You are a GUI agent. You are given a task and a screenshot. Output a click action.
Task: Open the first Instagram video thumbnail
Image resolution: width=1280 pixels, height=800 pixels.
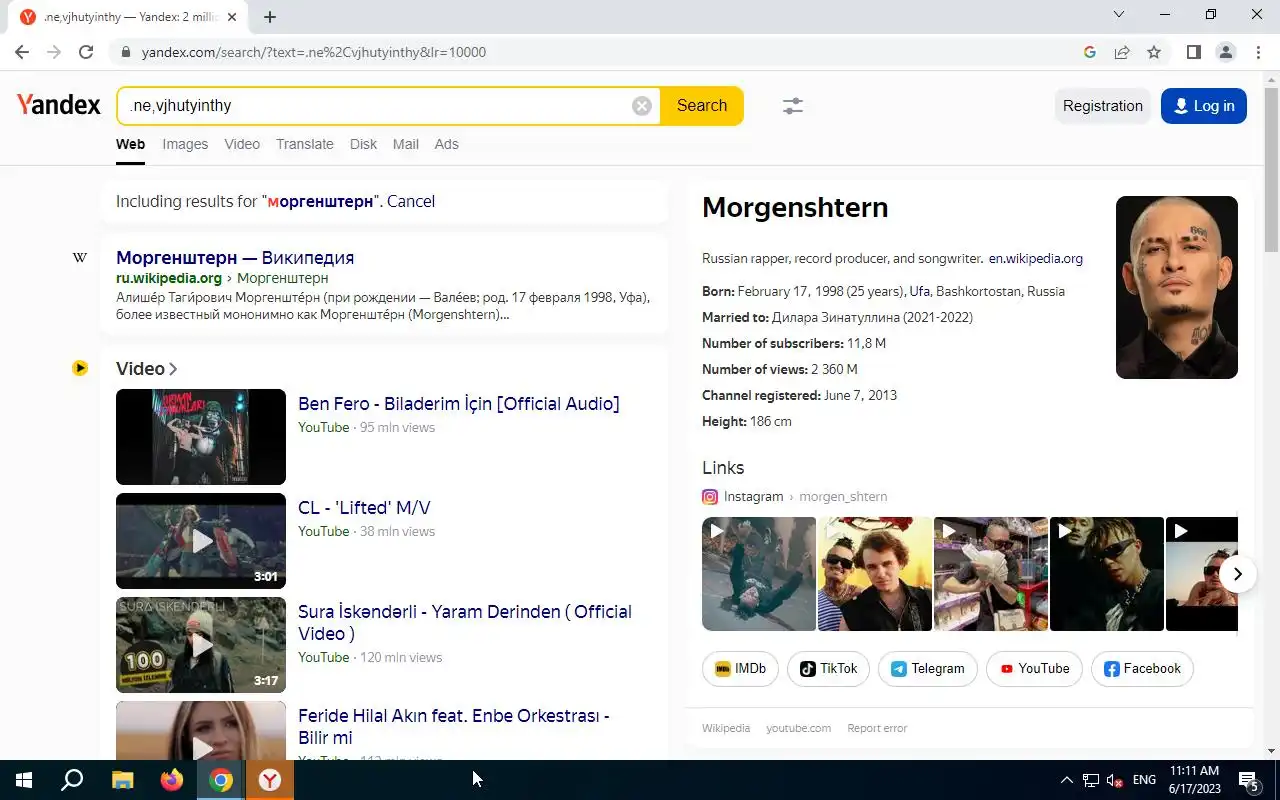click(759, 574)
